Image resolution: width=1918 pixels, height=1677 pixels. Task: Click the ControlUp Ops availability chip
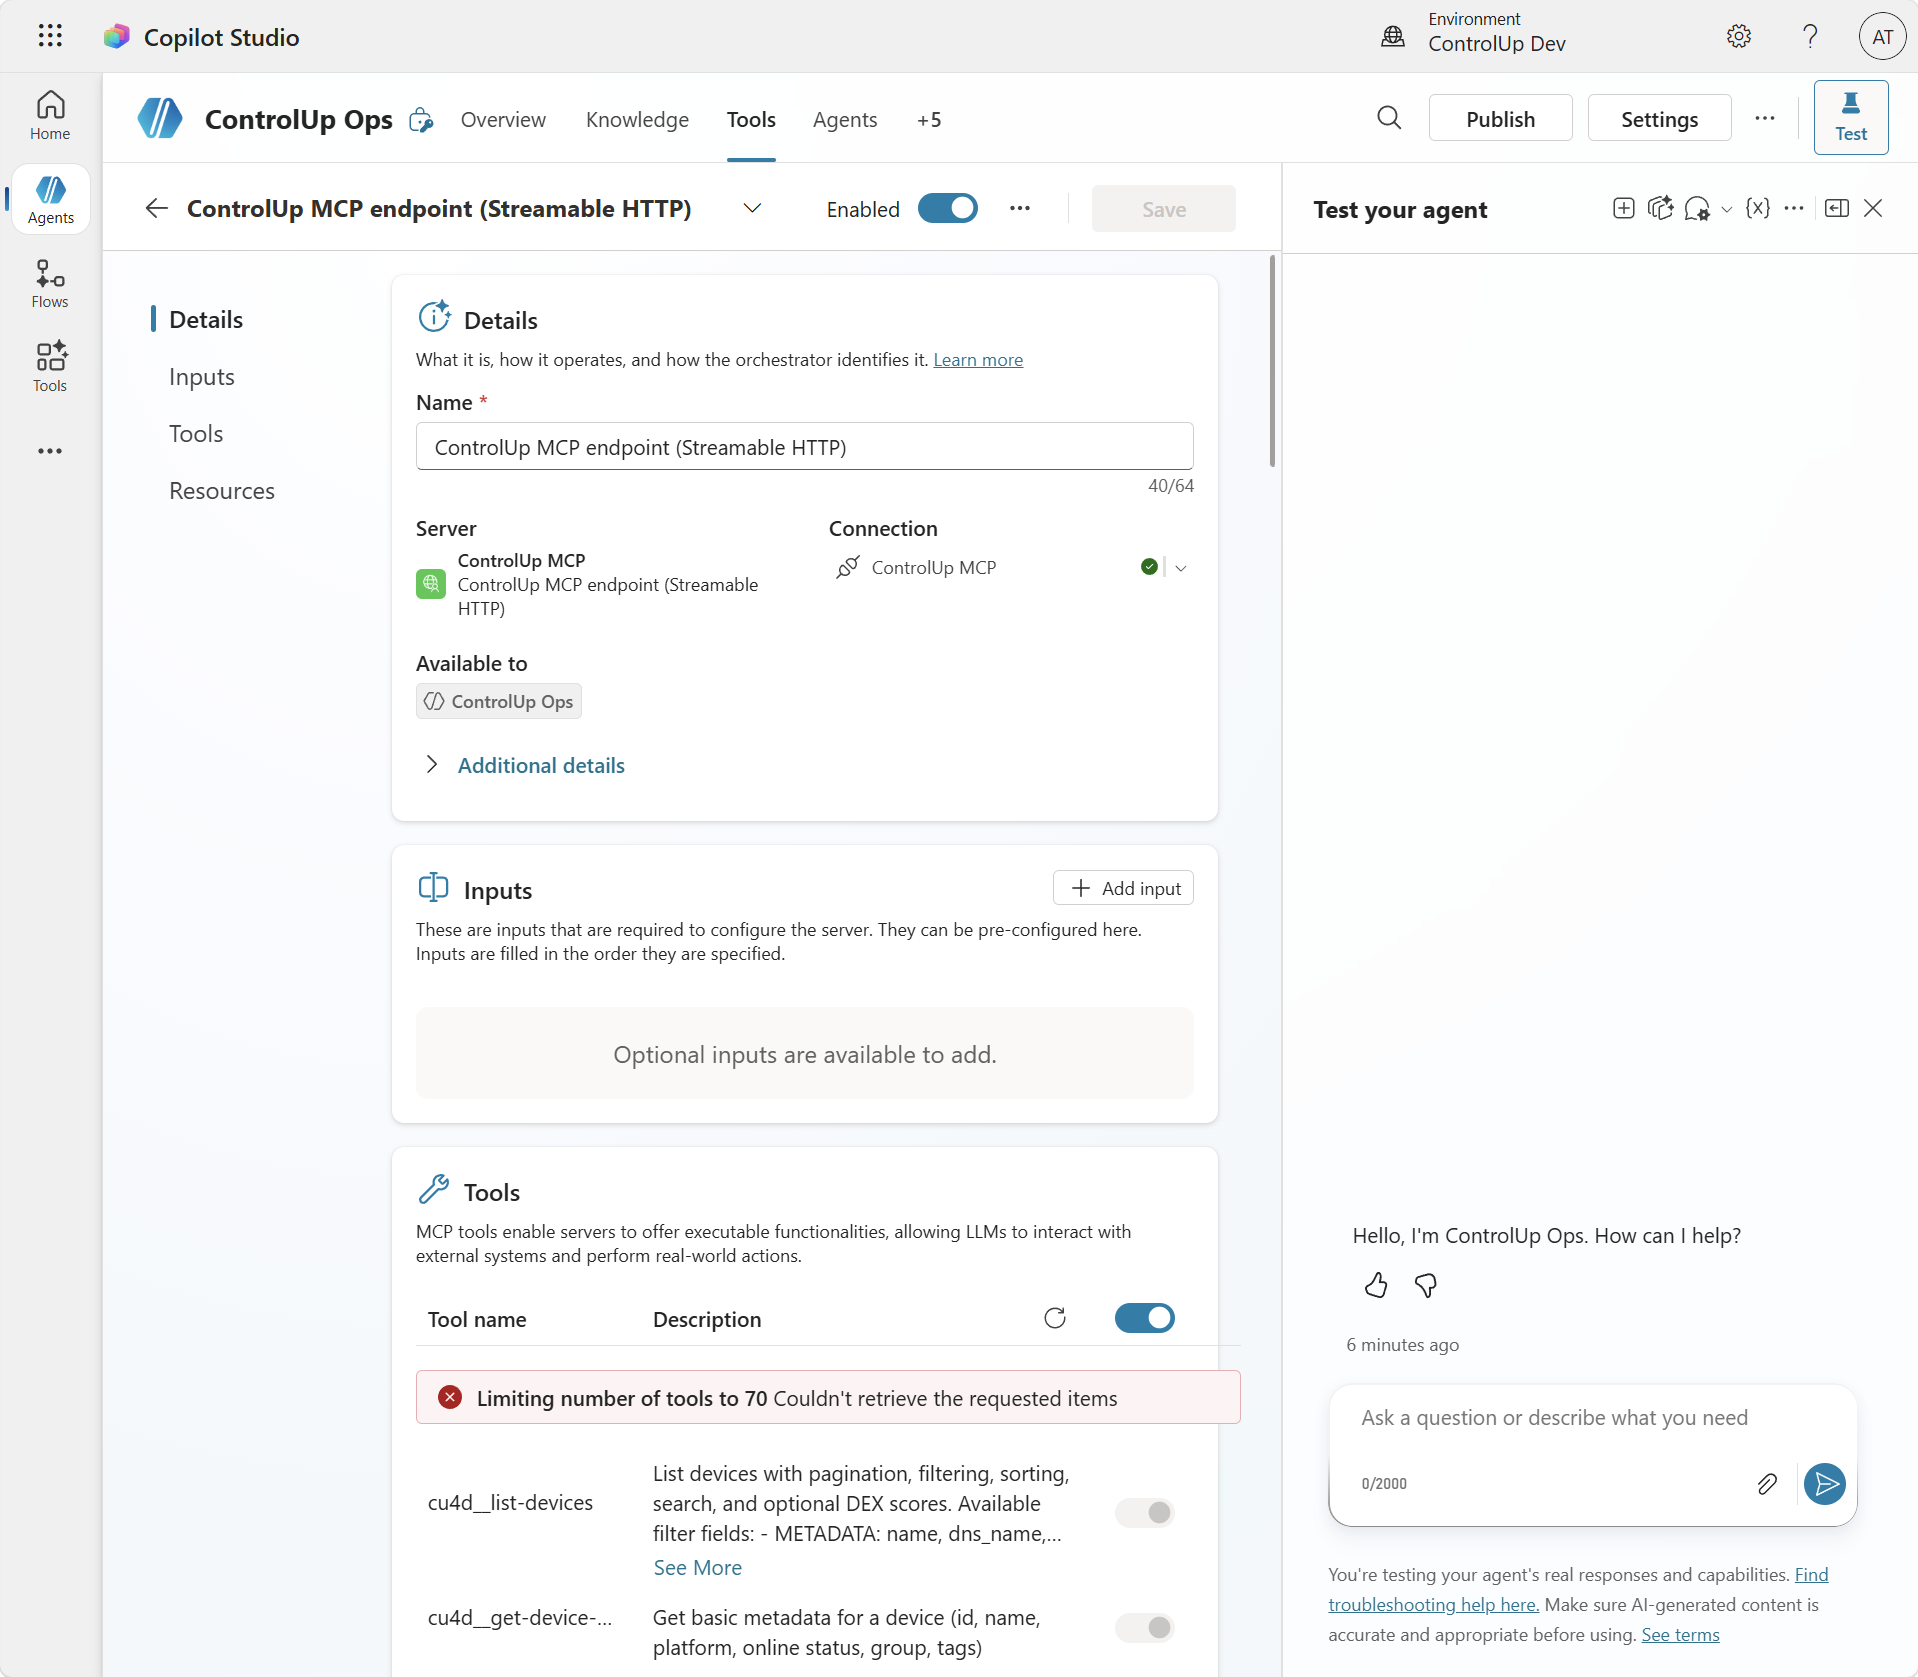[499, 702]
